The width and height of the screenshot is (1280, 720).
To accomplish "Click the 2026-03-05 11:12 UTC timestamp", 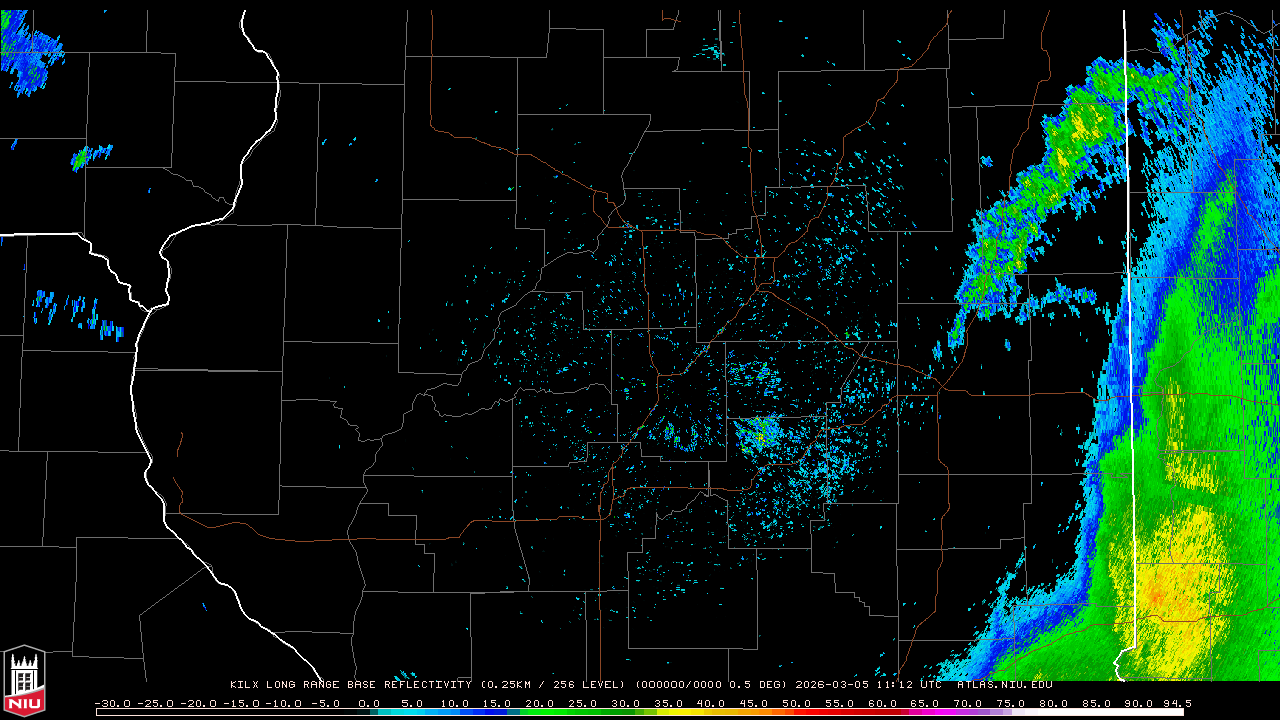I will point(868,685).
